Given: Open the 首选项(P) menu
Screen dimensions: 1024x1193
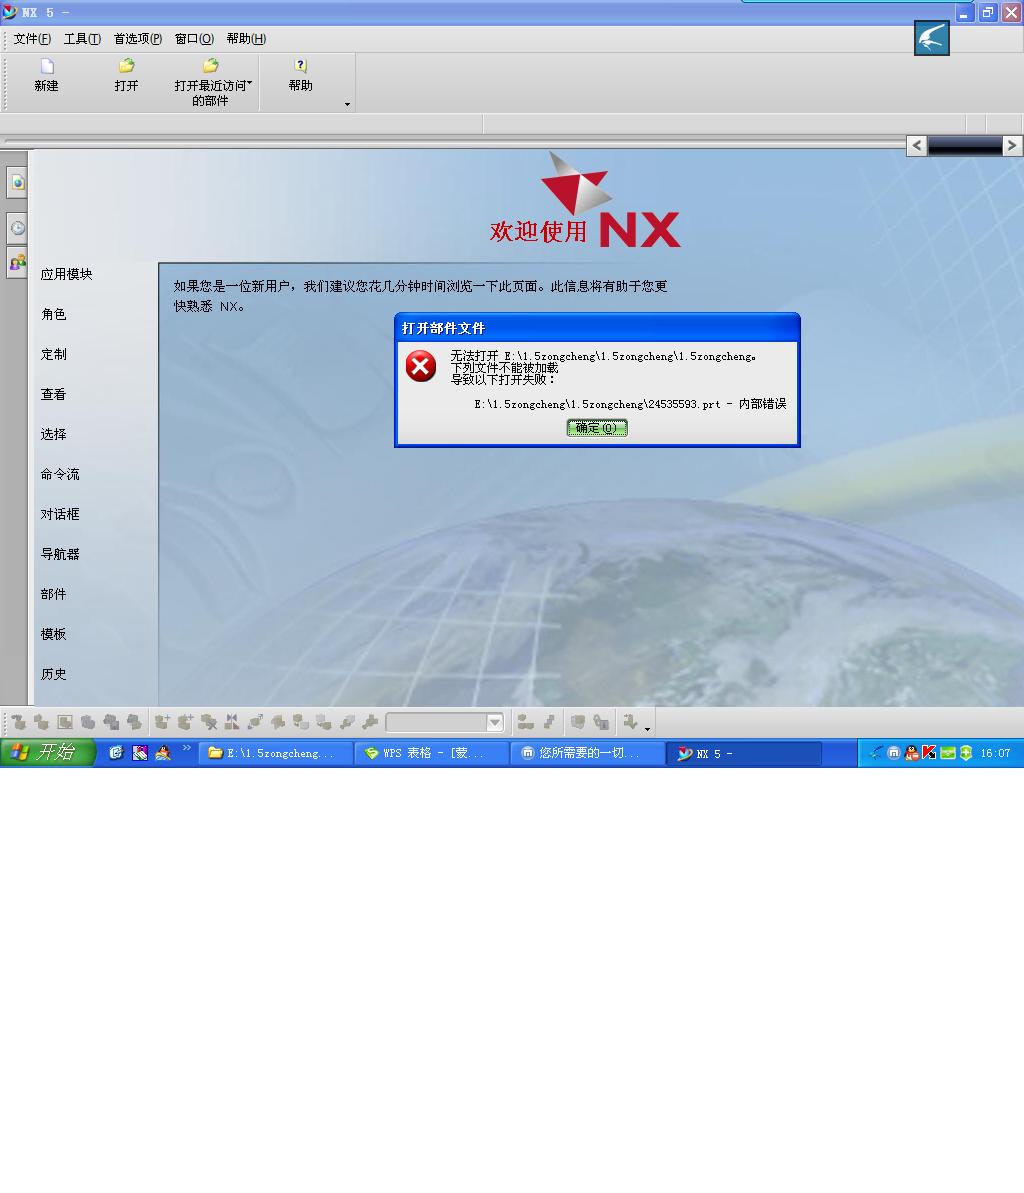Looking at the screenshot, I should click(137, 39).
